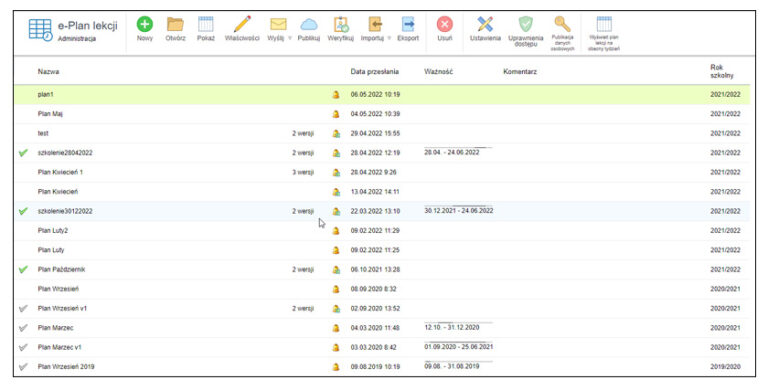This screenshot has height=390, width=768.
Task: Click the user icon in the plan1 row
Action: tap(336, 95)
